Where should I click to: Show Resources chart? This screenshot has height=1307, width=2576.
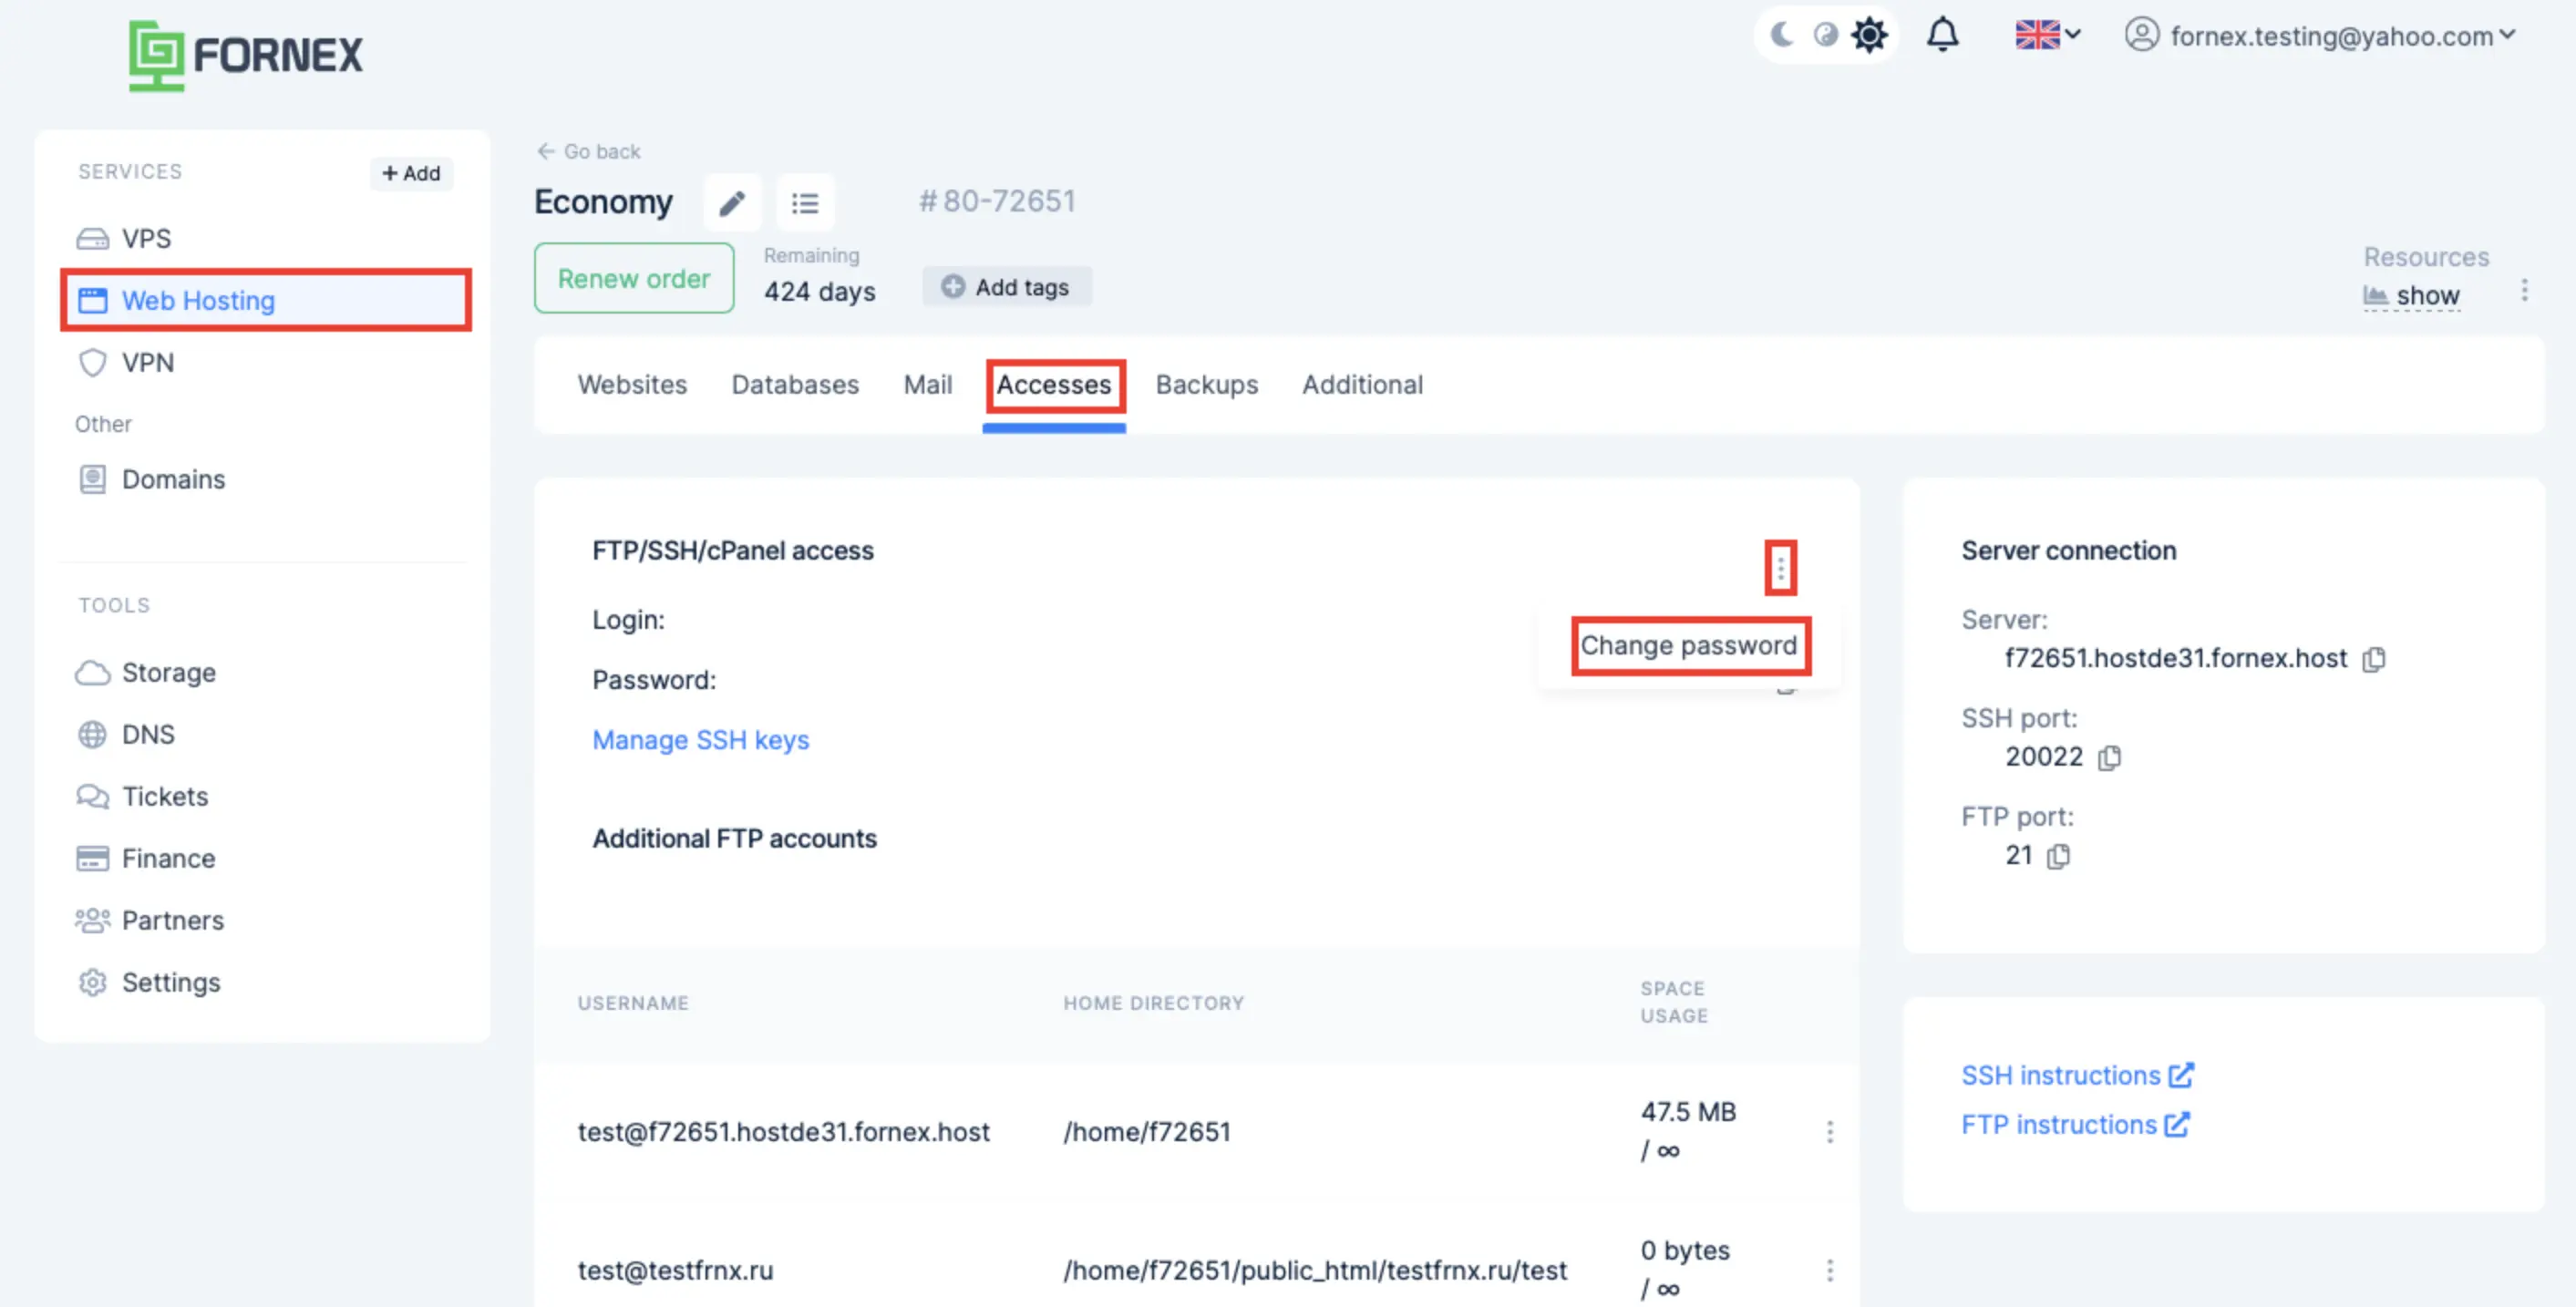[x=2411, y=296]
